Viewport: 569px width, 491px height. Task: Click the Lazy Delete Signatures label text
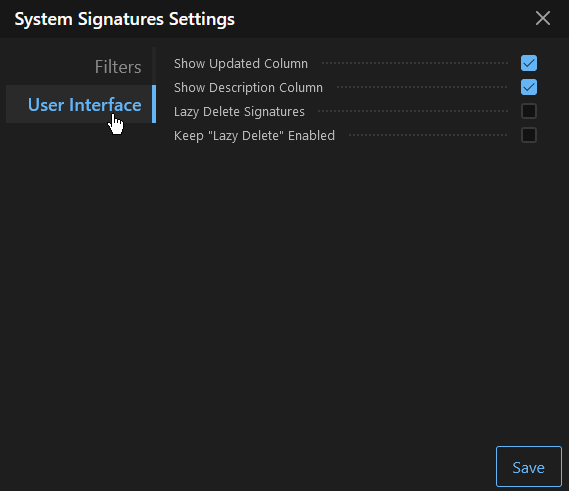239,111
